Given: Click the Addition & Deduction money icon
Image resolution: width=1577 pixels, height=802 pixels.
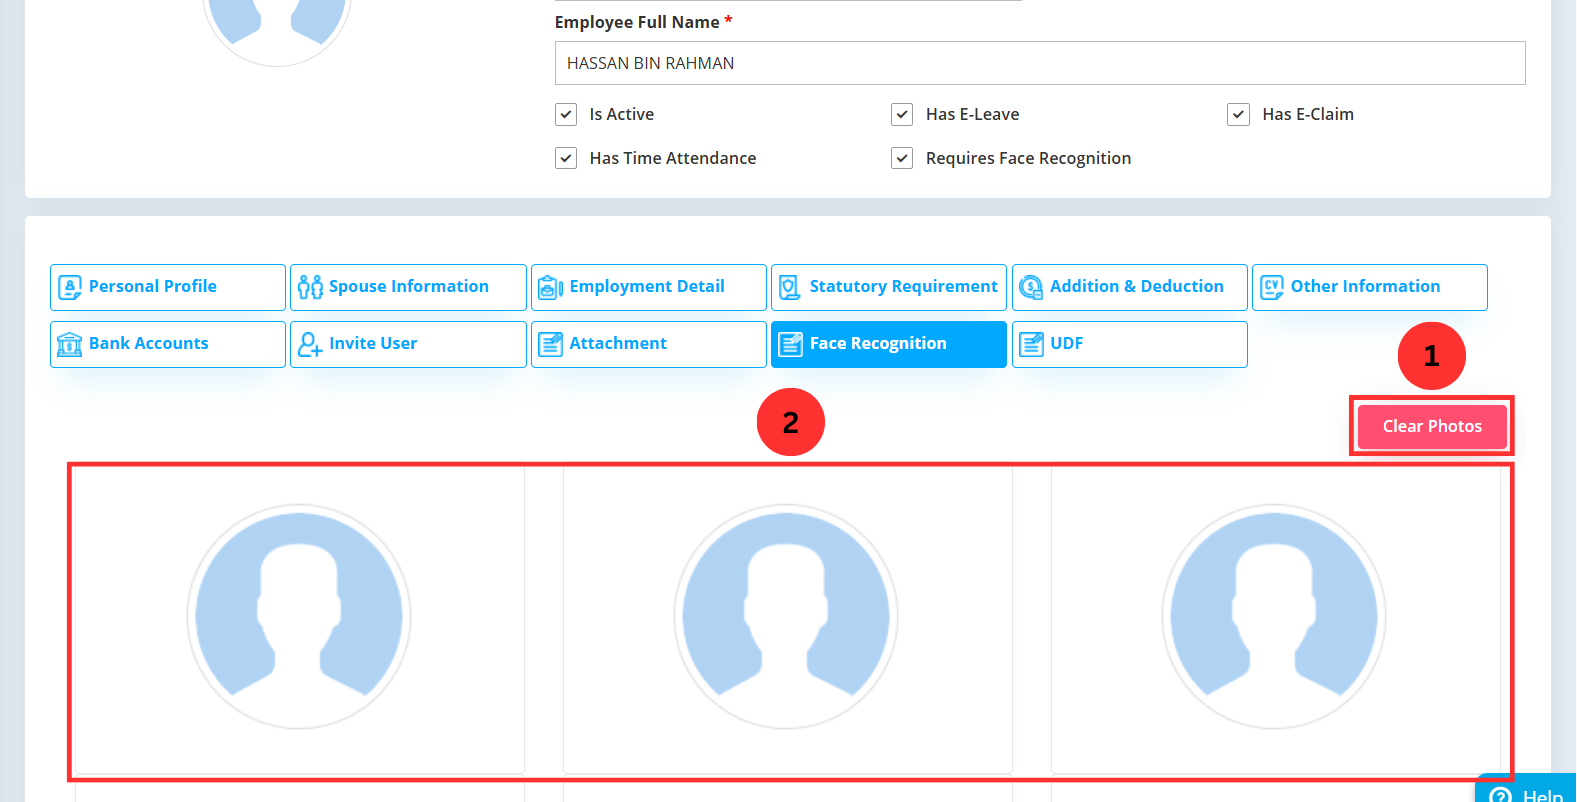Looking at the screenshot, I should (1030, 288).
